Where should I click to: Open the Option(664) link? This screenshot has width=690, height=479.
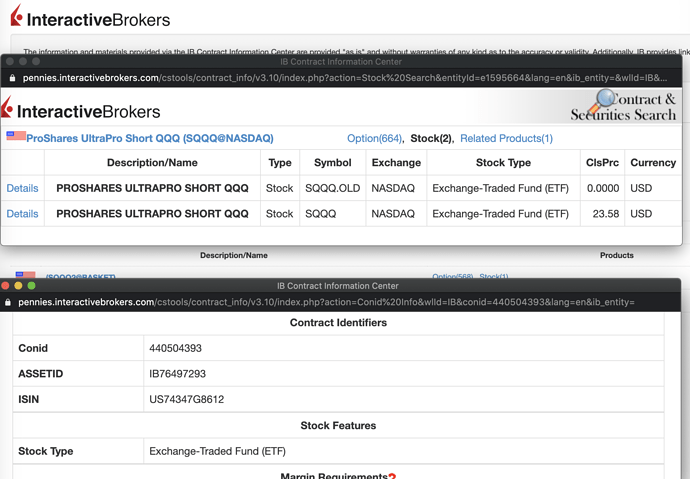374,139
